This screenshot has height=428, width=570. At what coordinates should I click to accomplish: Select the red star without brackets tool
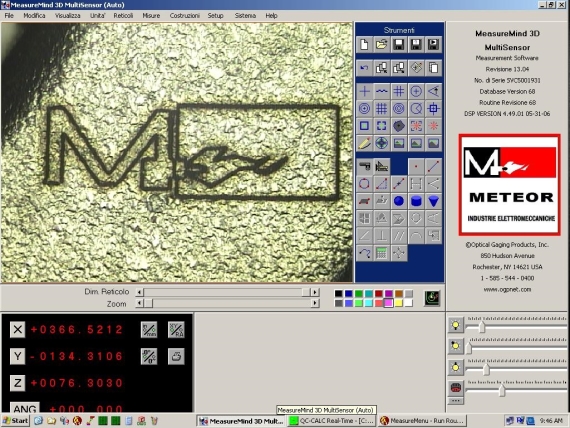[x=433, y=126]
